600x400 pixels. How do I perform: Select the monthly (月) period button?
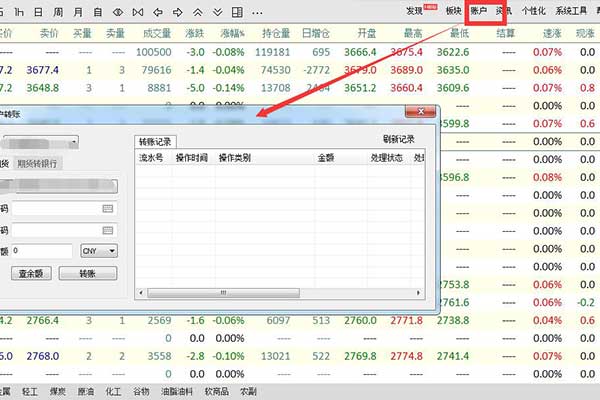tap(78, 12)
